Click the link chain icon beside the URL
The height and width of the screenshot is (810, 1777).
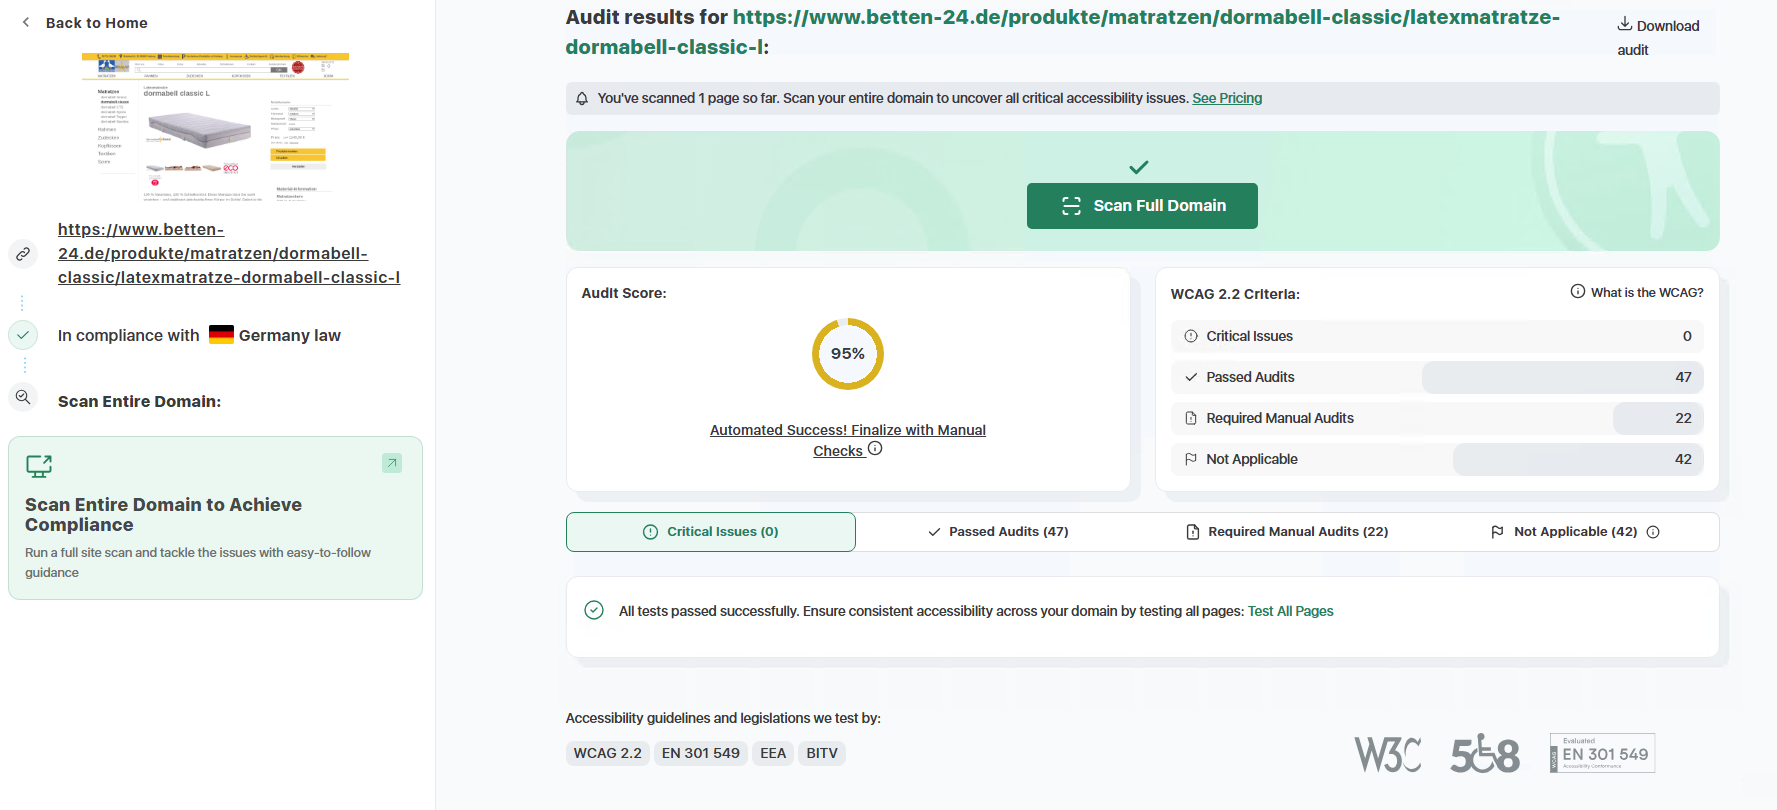point(23,254)
